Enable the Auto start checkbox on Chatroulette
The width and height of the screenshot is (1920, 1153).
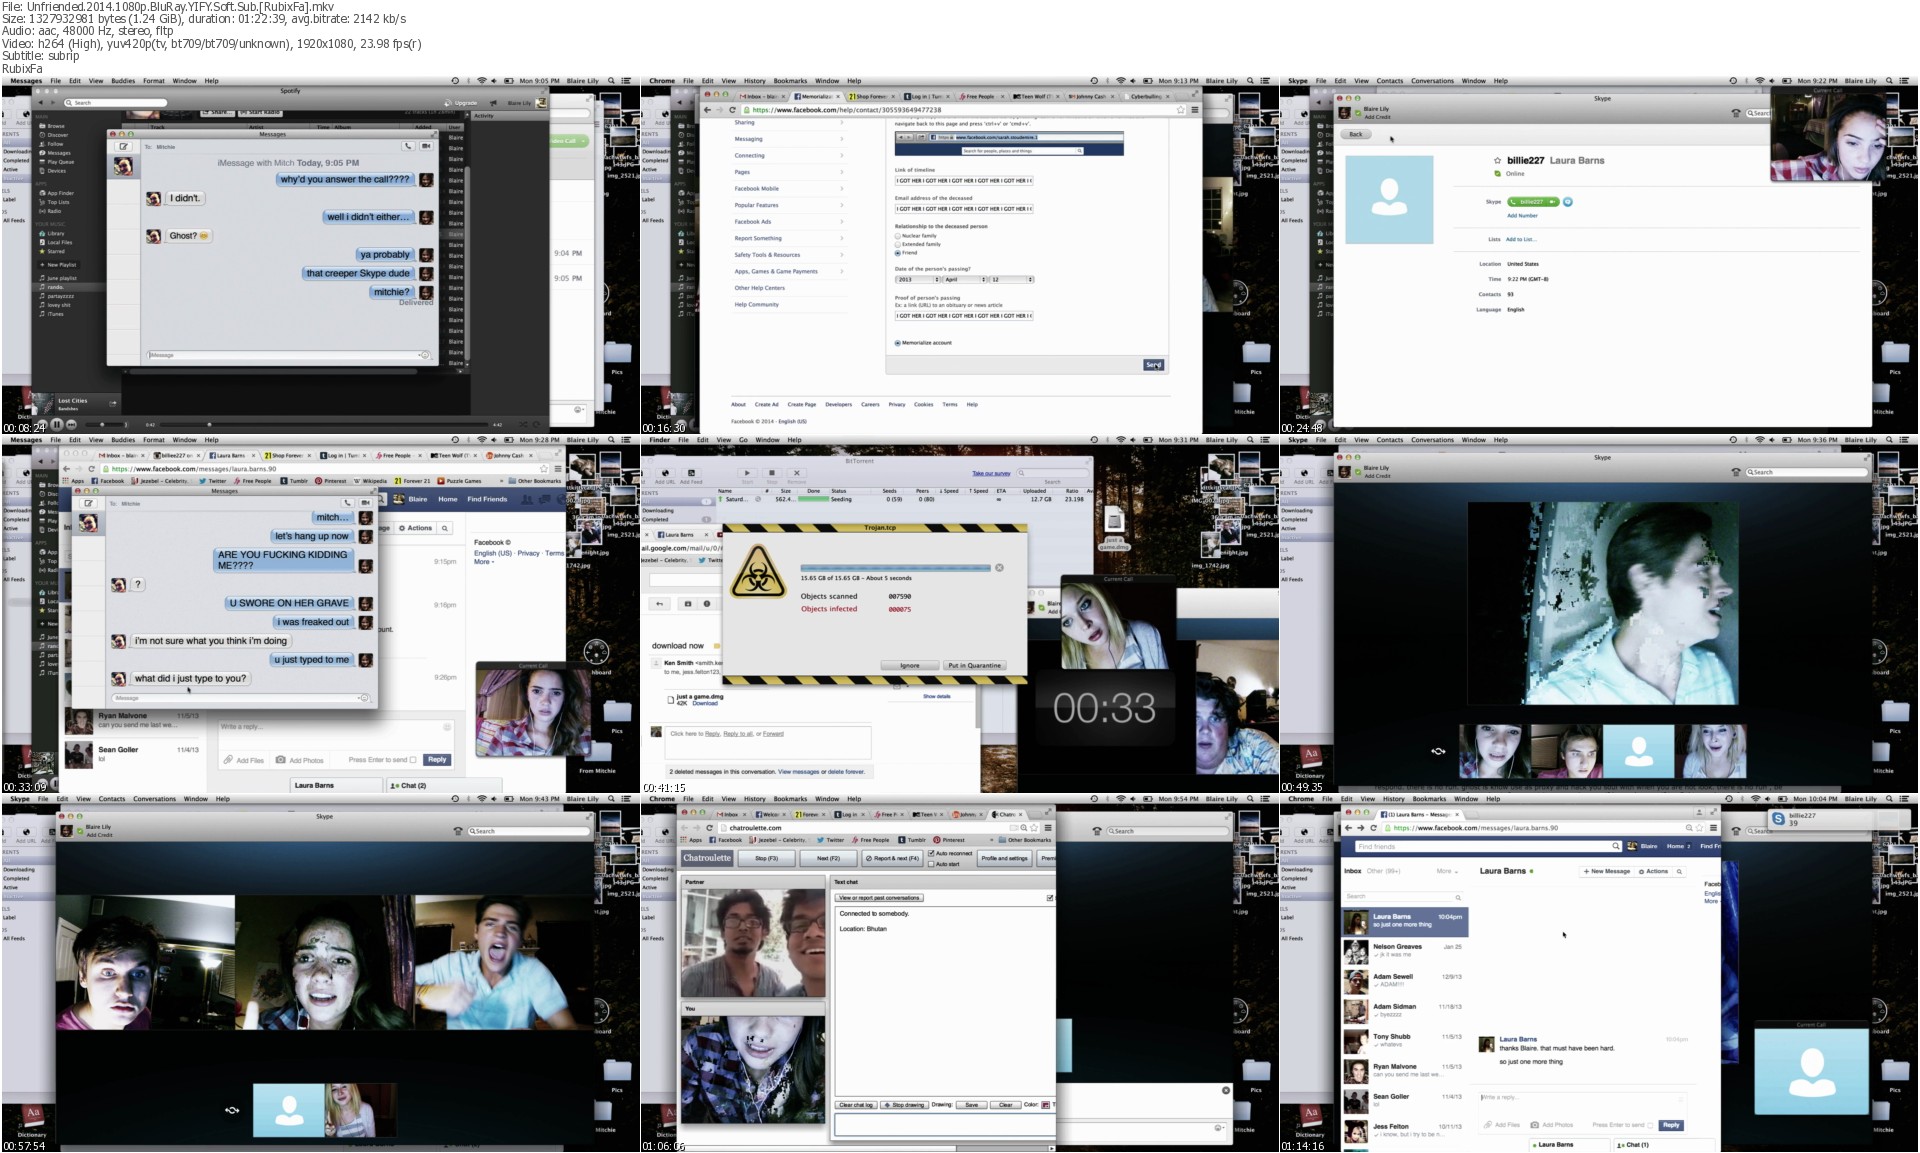coord(932,864)
